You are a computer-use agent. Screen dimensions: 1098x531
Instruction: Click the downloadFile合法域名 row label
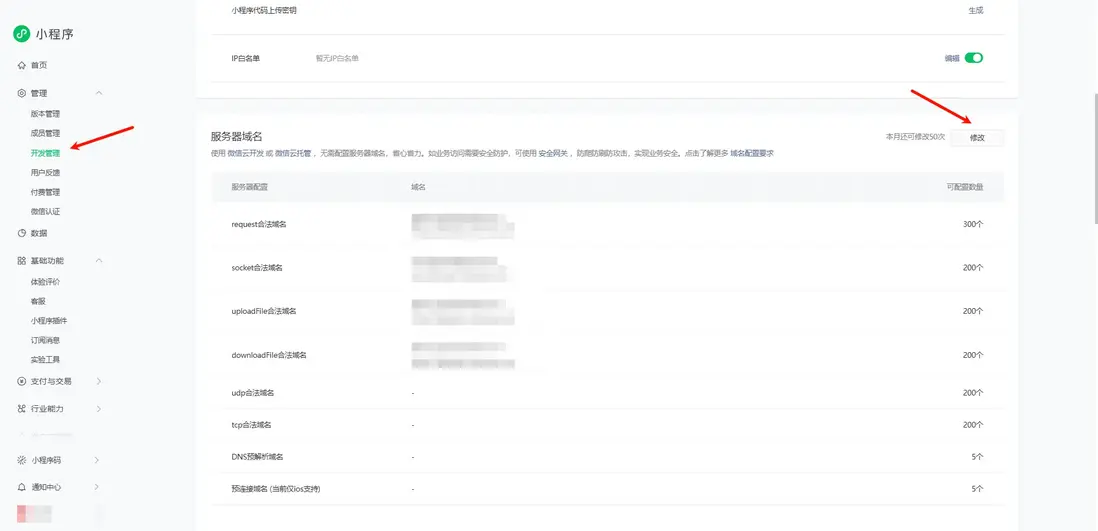[269, 355]
